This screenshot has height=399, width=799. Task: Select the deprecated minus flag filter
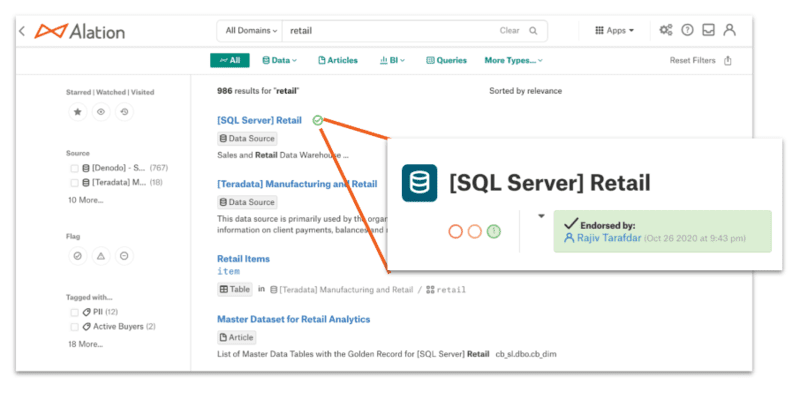click(124, 256)
